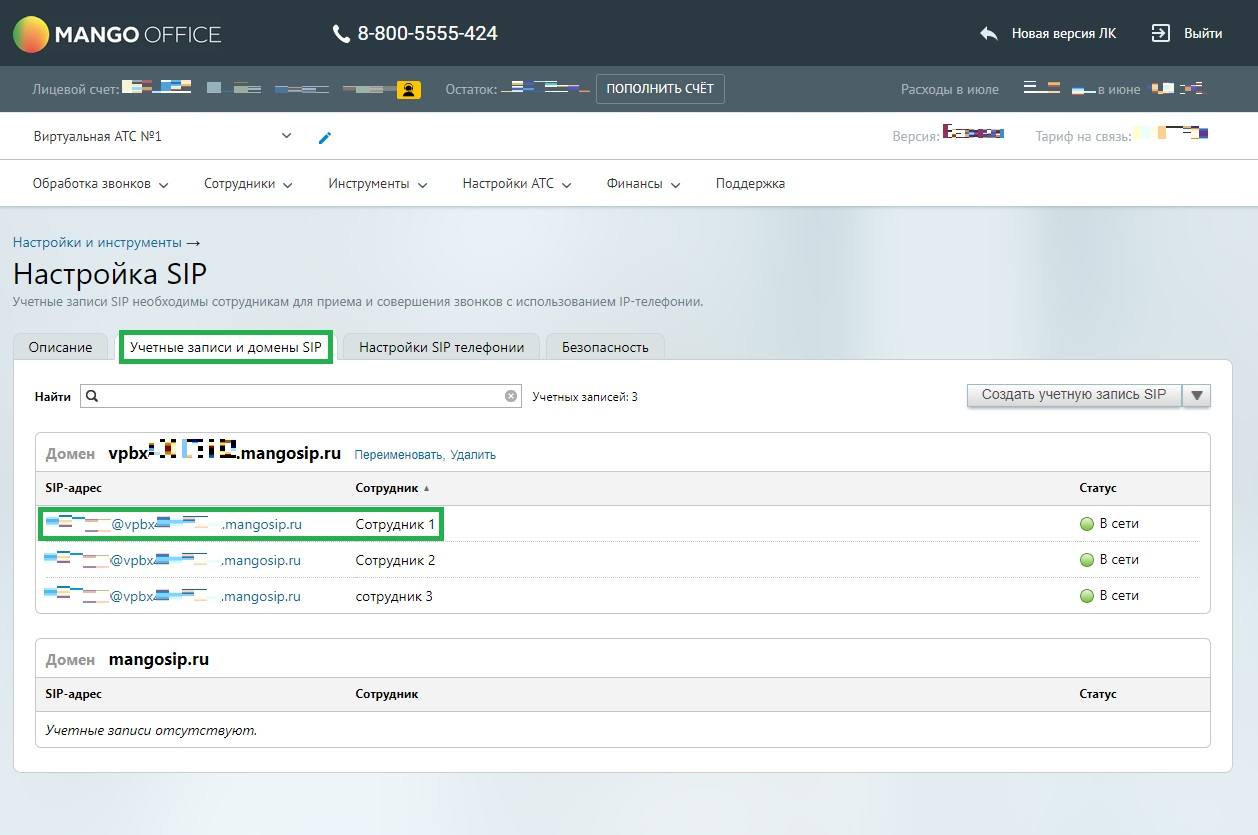The height and width of the screenshot is (835, 1258).
Task: Click the Учетных записей: 3 counter text
Action: point(585,397)
